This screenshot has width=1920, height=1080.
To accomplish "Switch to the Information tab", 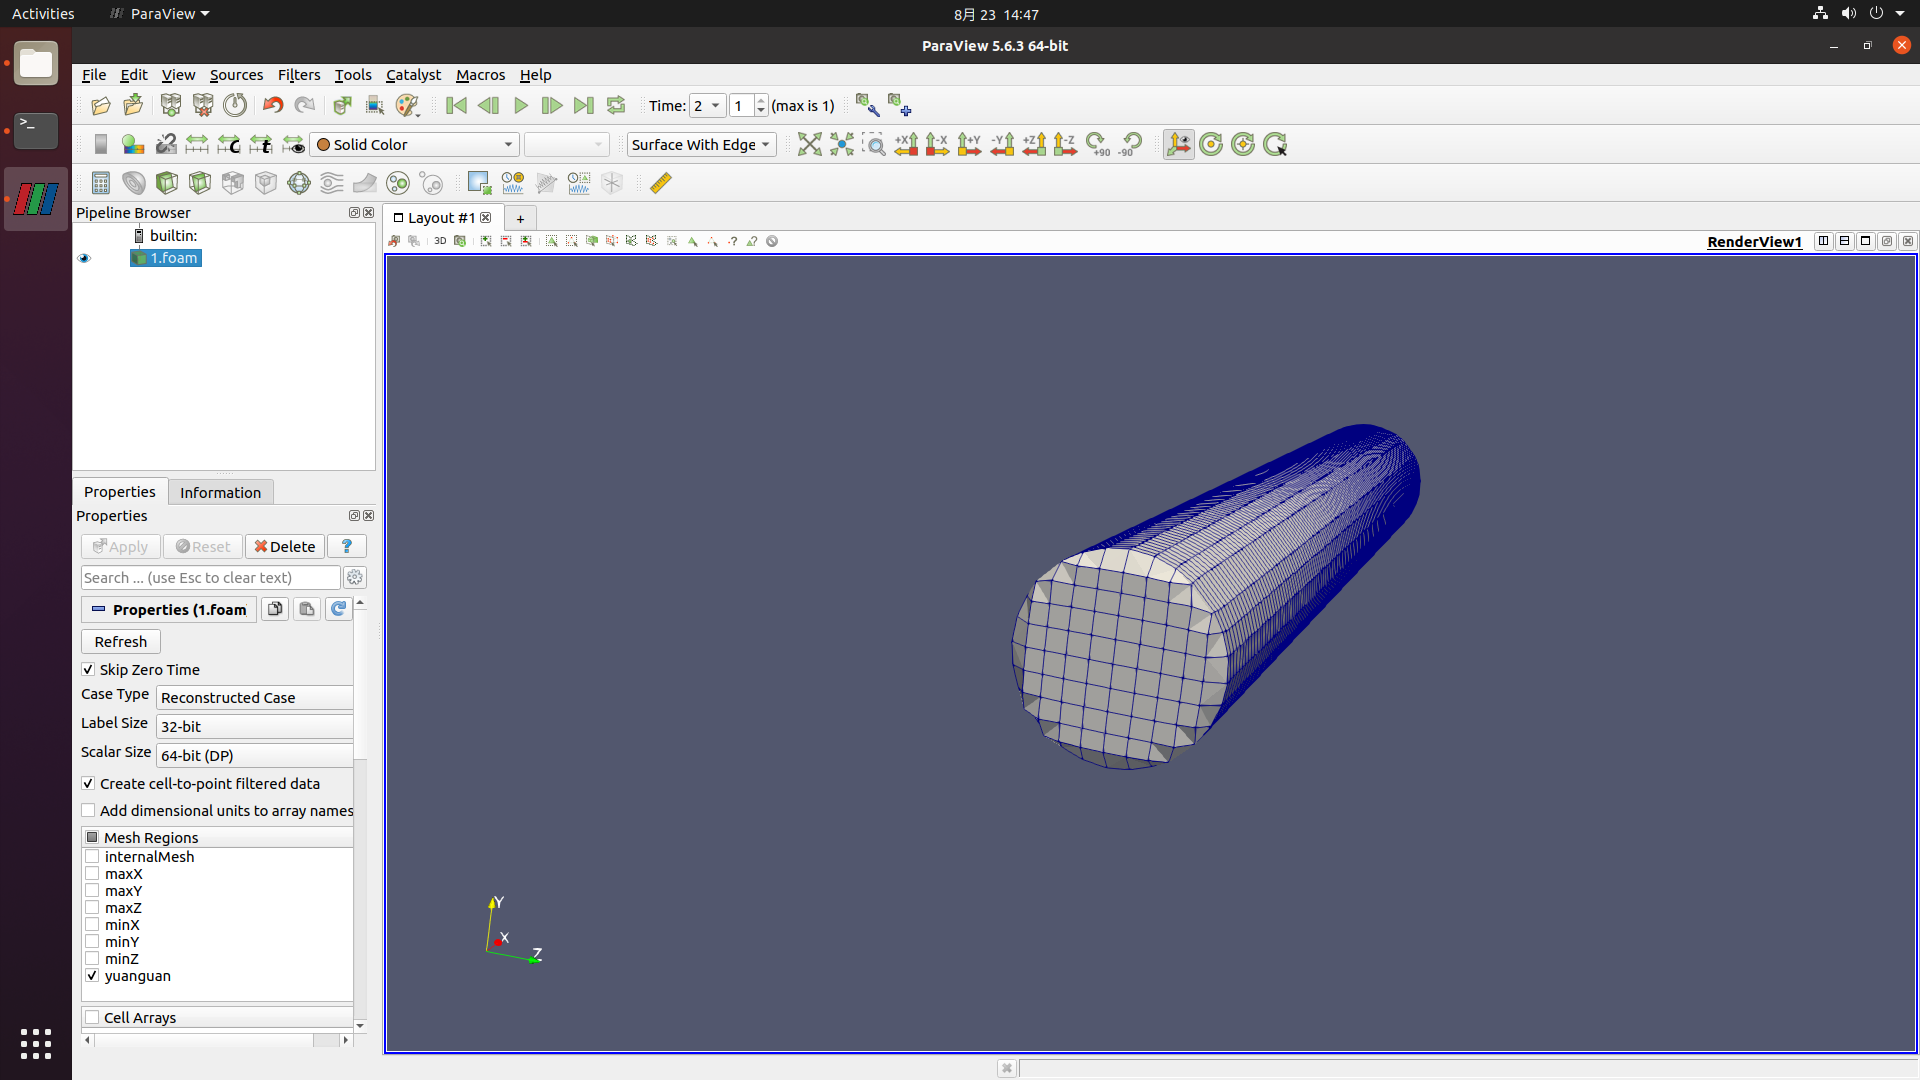I will [x=220, y=492].
